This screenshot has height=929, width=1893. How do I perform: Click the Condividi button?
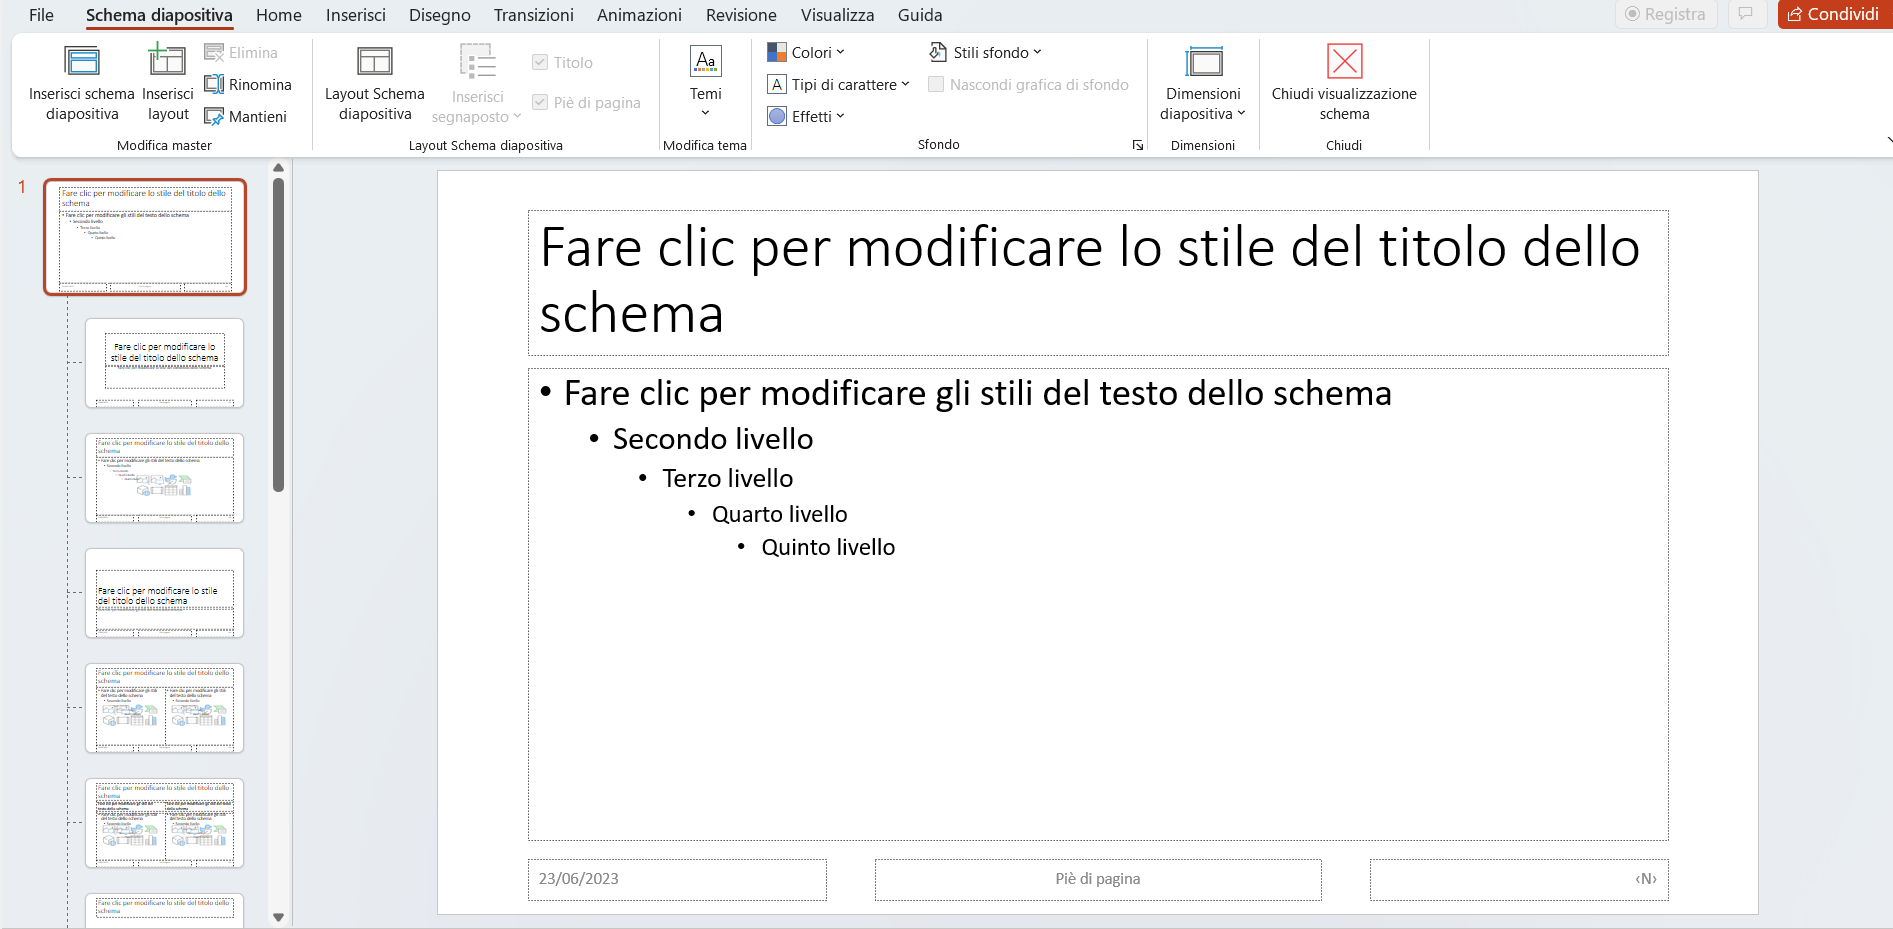[1834, 15]
